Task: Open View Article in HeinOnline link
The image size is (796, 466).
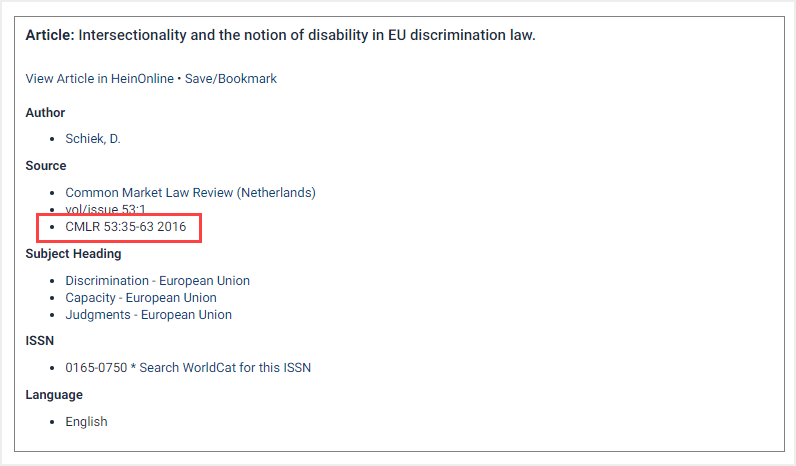Action: [100, 79]
